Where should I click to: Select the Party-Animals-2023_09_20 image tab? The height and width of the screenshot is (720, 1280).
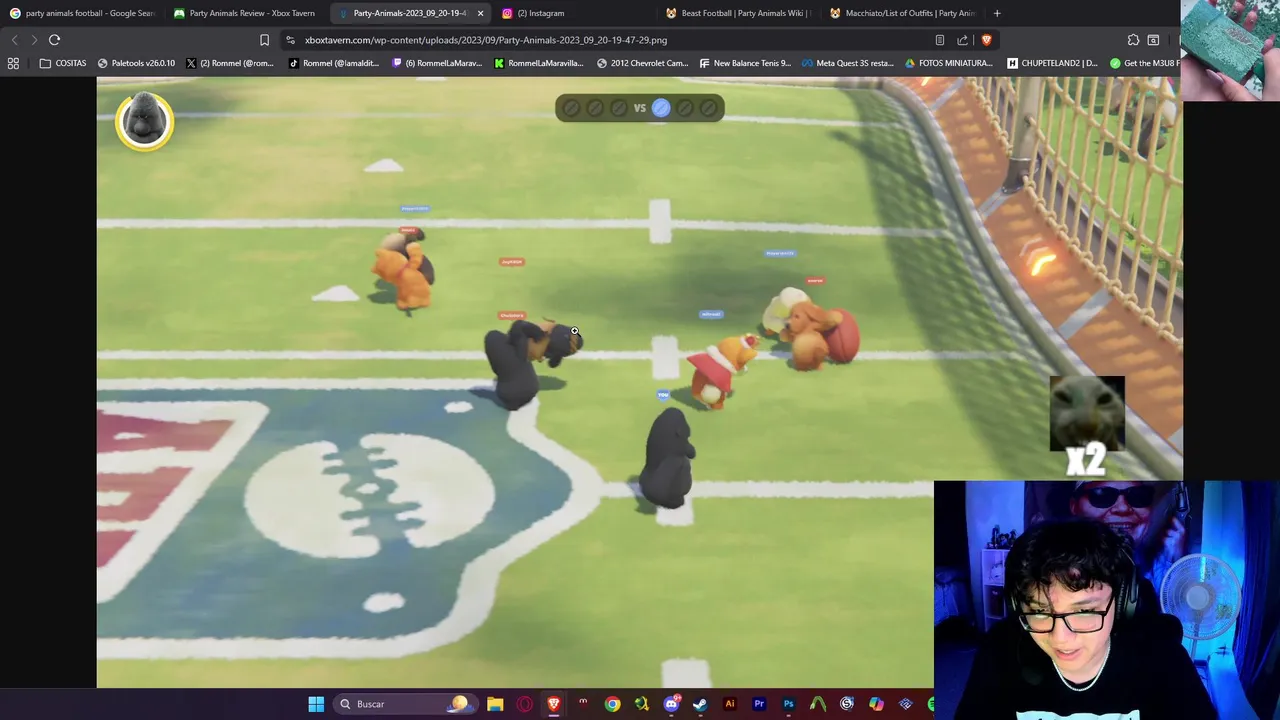[410, 13]
